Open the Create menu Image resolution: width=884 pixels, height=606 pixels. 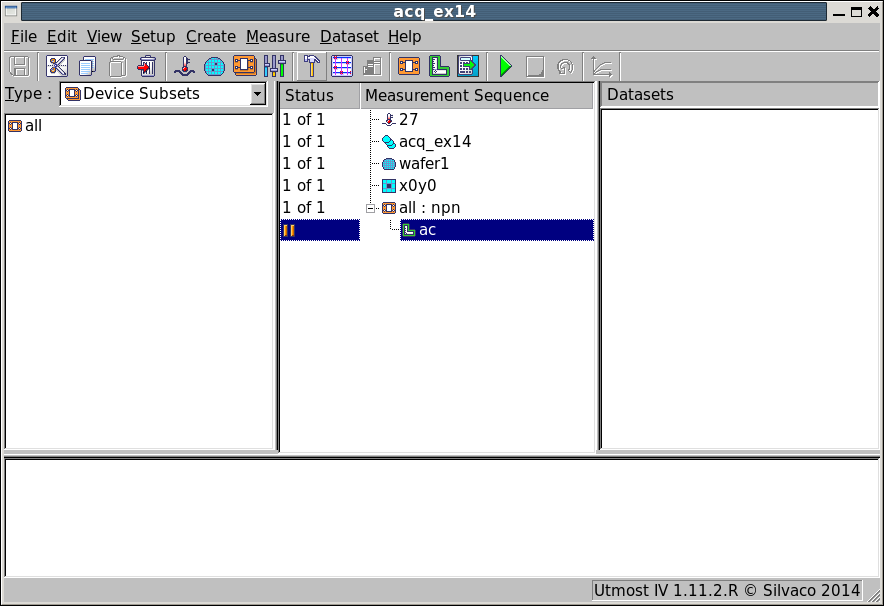[x=211, y=37]
